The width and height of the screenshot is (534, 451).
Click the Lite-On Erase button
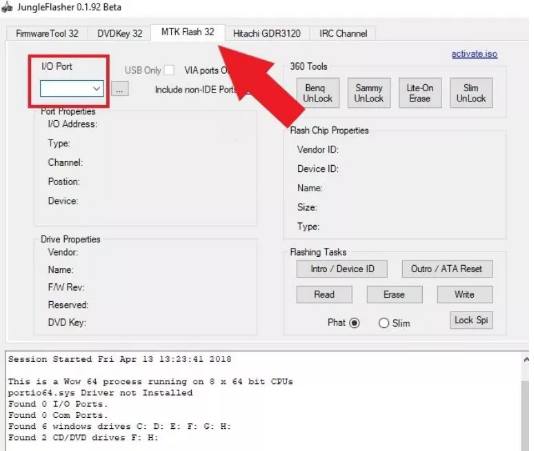(420, 93)
